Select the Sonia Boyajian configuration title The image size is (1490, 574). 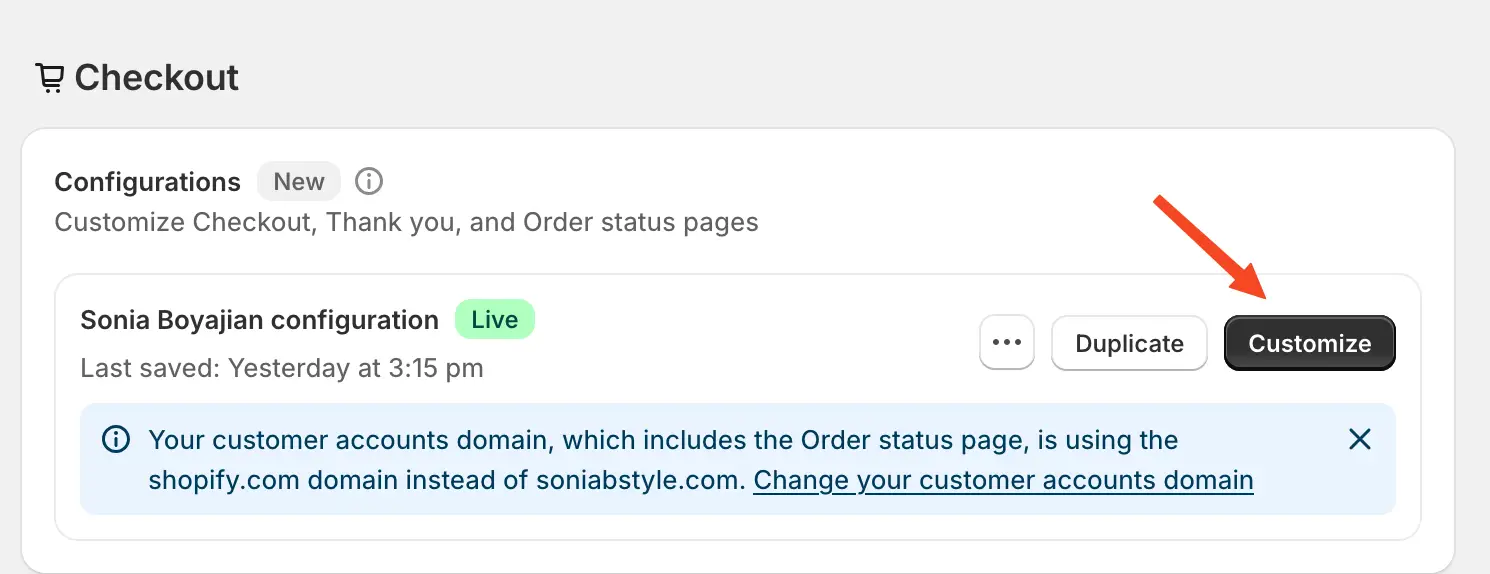[x=259, y=320]
